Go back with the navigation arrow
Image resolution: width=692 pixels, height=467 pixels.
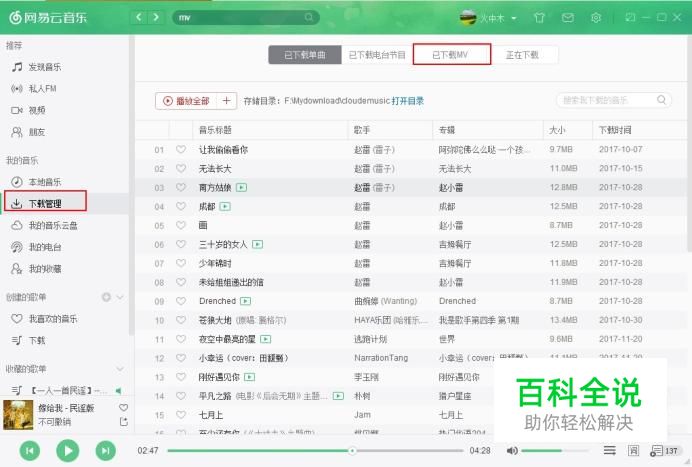139,17
